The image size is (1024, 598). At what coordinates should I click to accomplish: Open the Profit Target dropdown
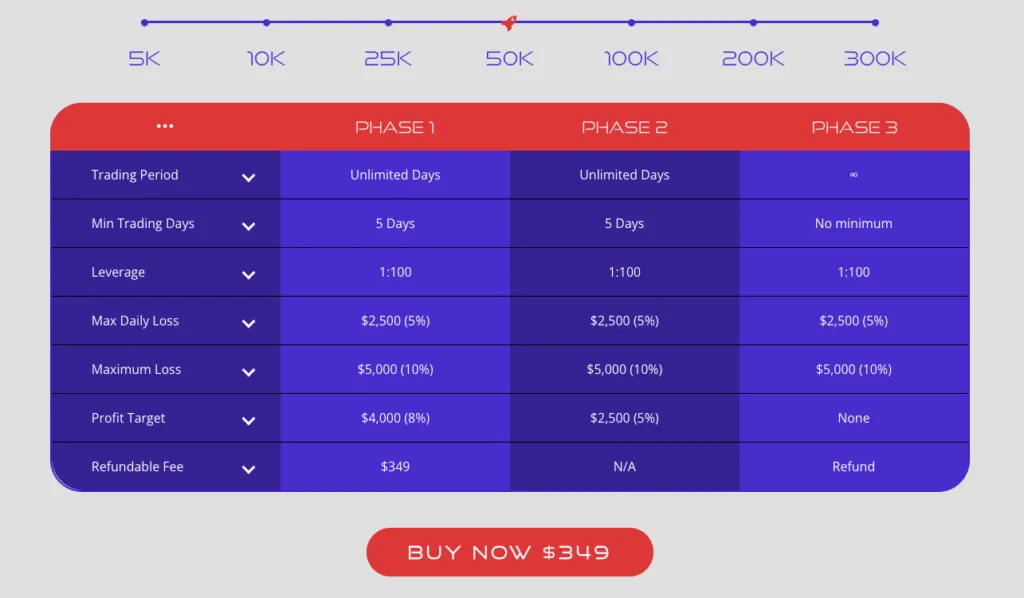248,420
